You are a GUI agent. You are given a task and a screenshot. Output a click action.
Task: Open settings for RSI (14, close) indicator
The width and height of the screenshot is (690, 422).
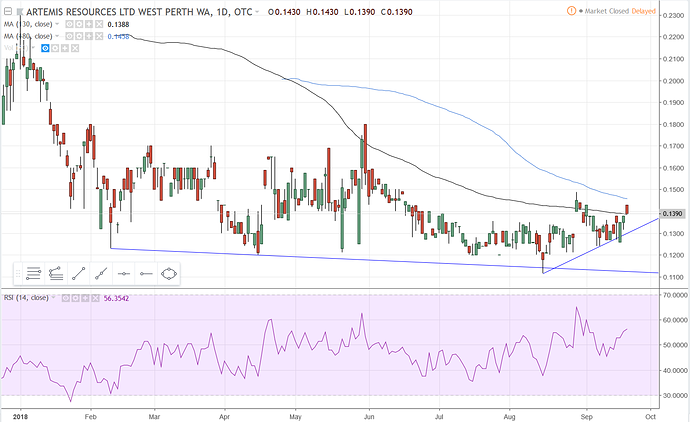click(x=75, y=298)
